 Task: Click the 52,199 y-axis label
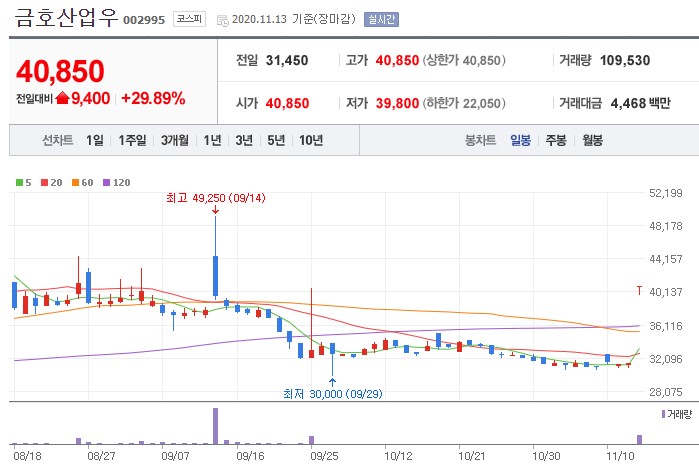(x=666, y=193)
